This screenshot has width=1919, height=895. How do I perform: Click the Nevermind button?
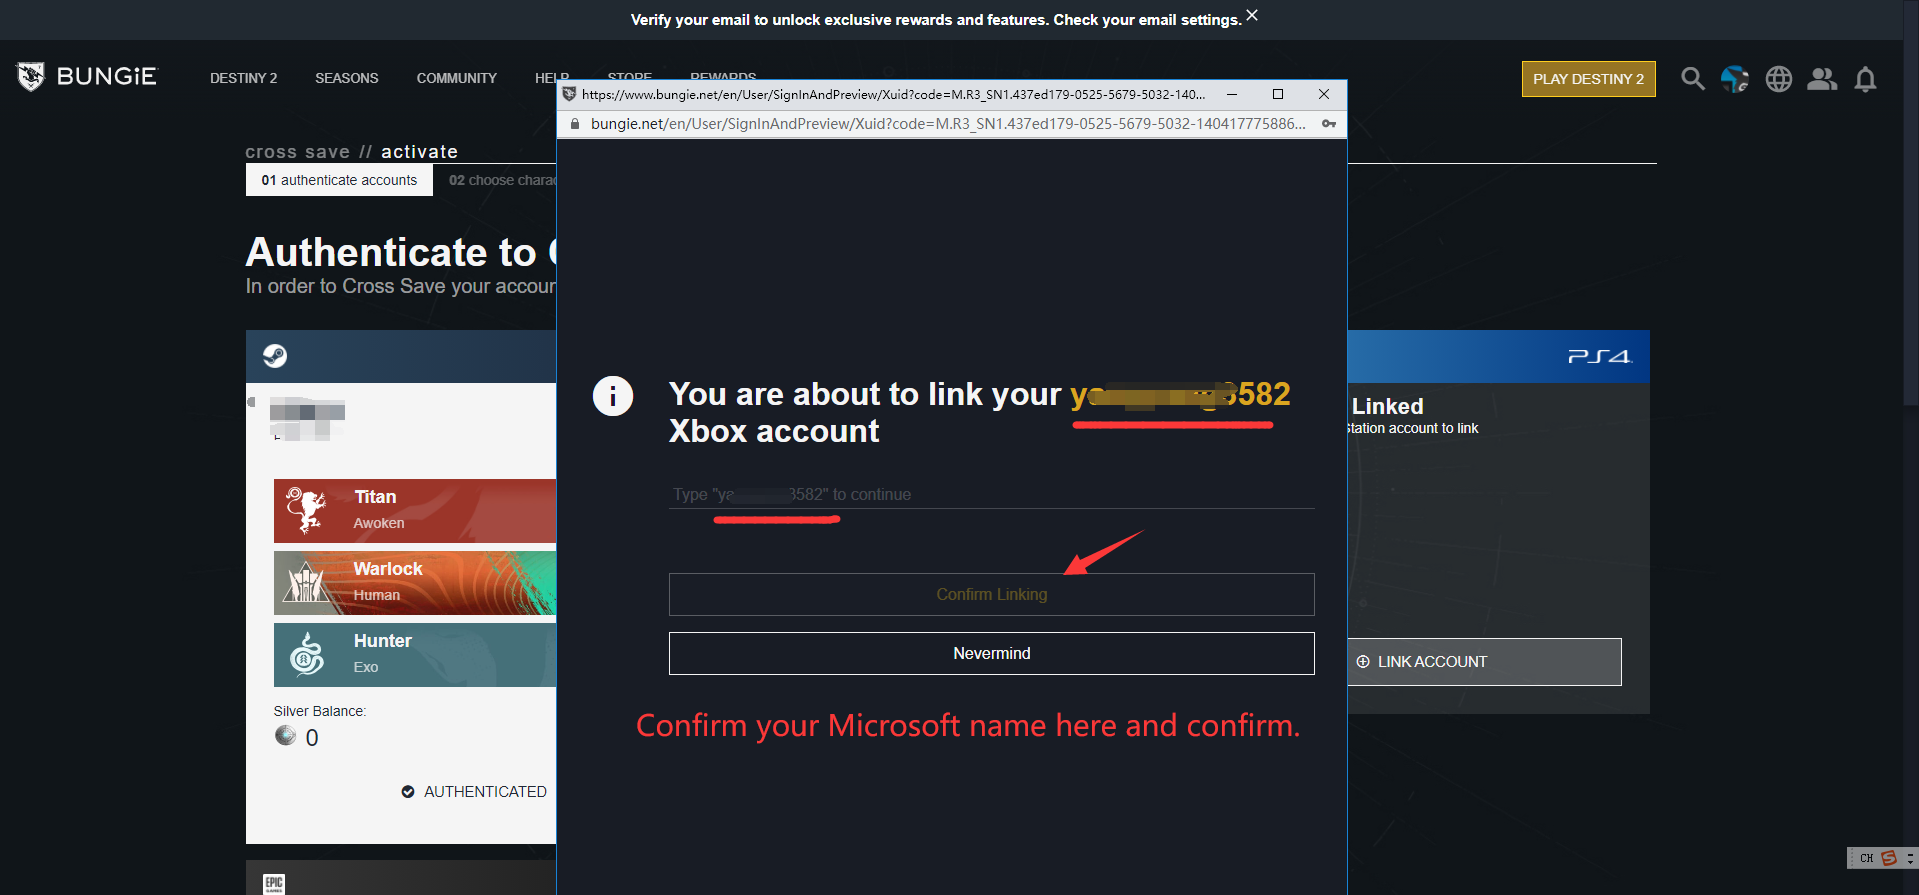pos(990,653)
